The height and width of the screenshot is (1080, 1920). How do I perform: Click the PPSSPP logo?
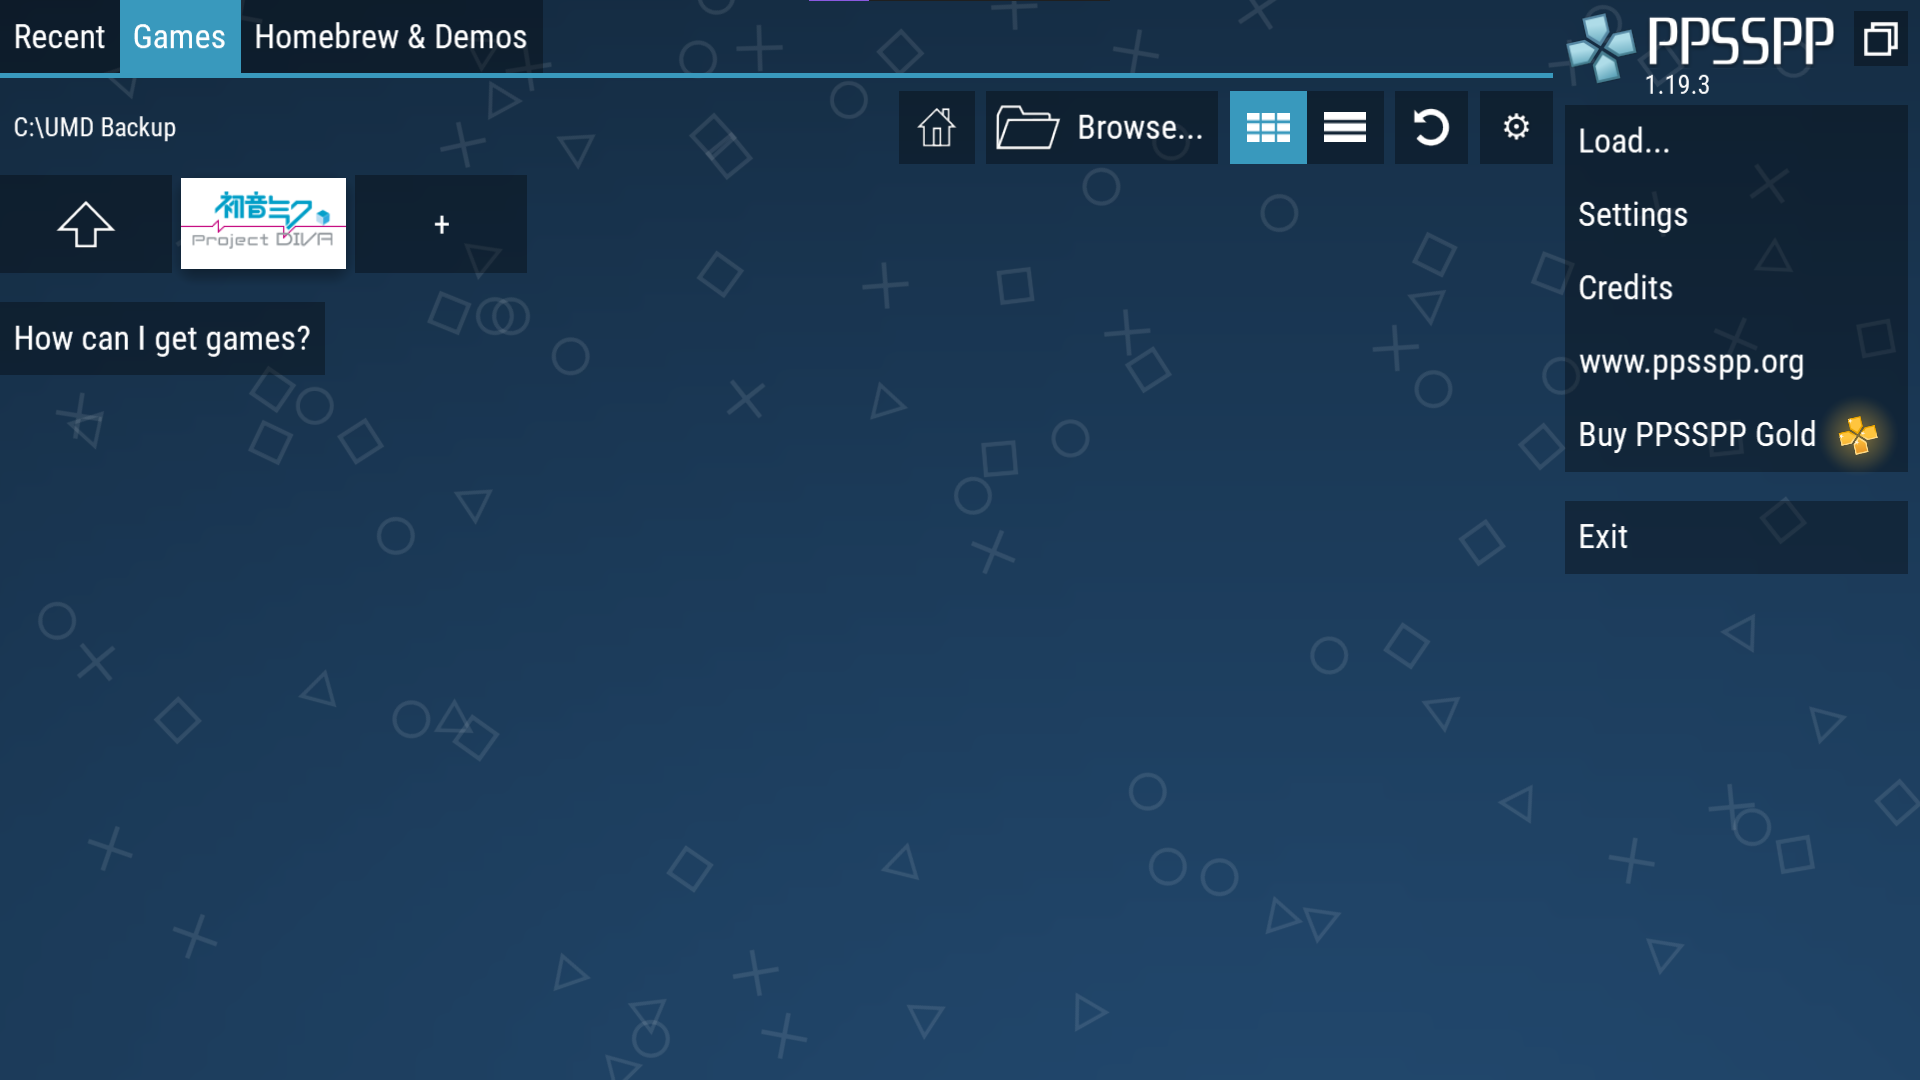point(1700,45)
